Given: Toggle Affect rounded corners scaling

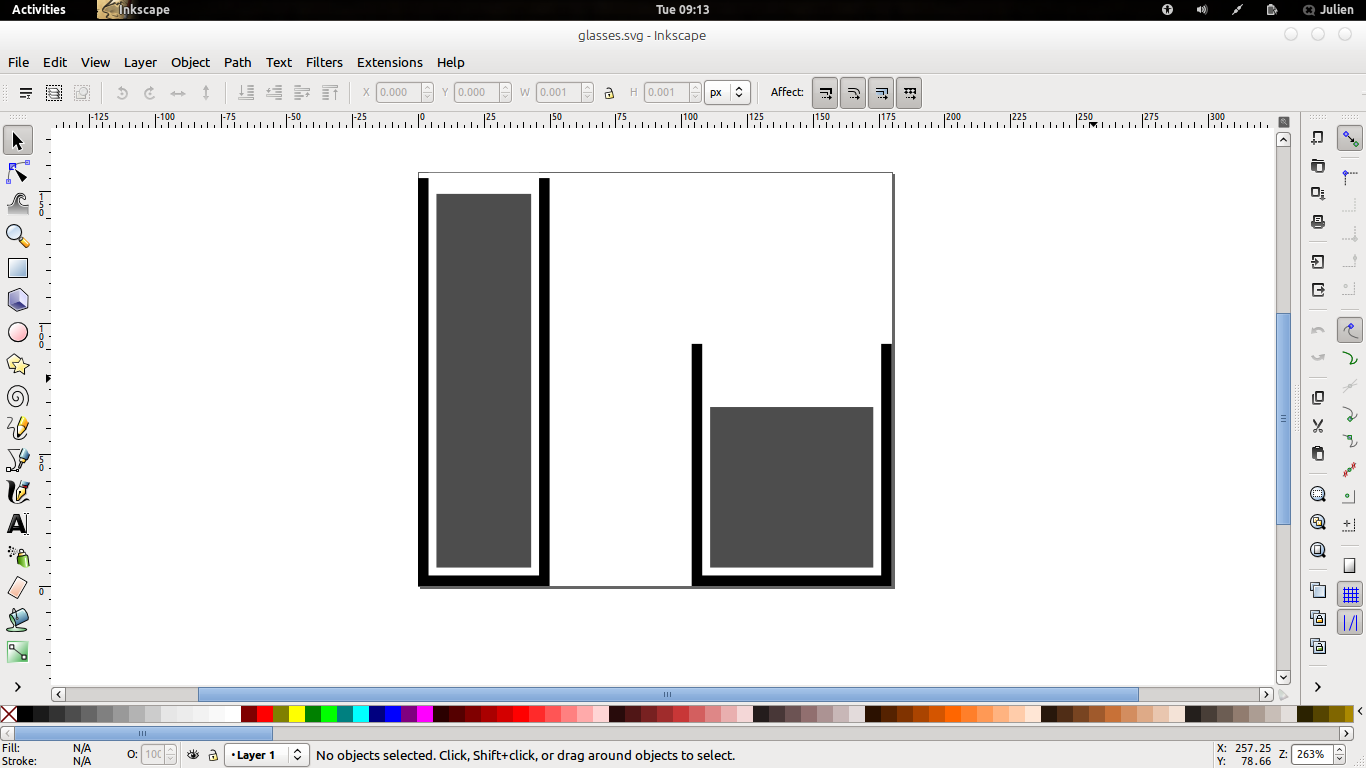Looking at the screenshot, I should coord(853,93).
